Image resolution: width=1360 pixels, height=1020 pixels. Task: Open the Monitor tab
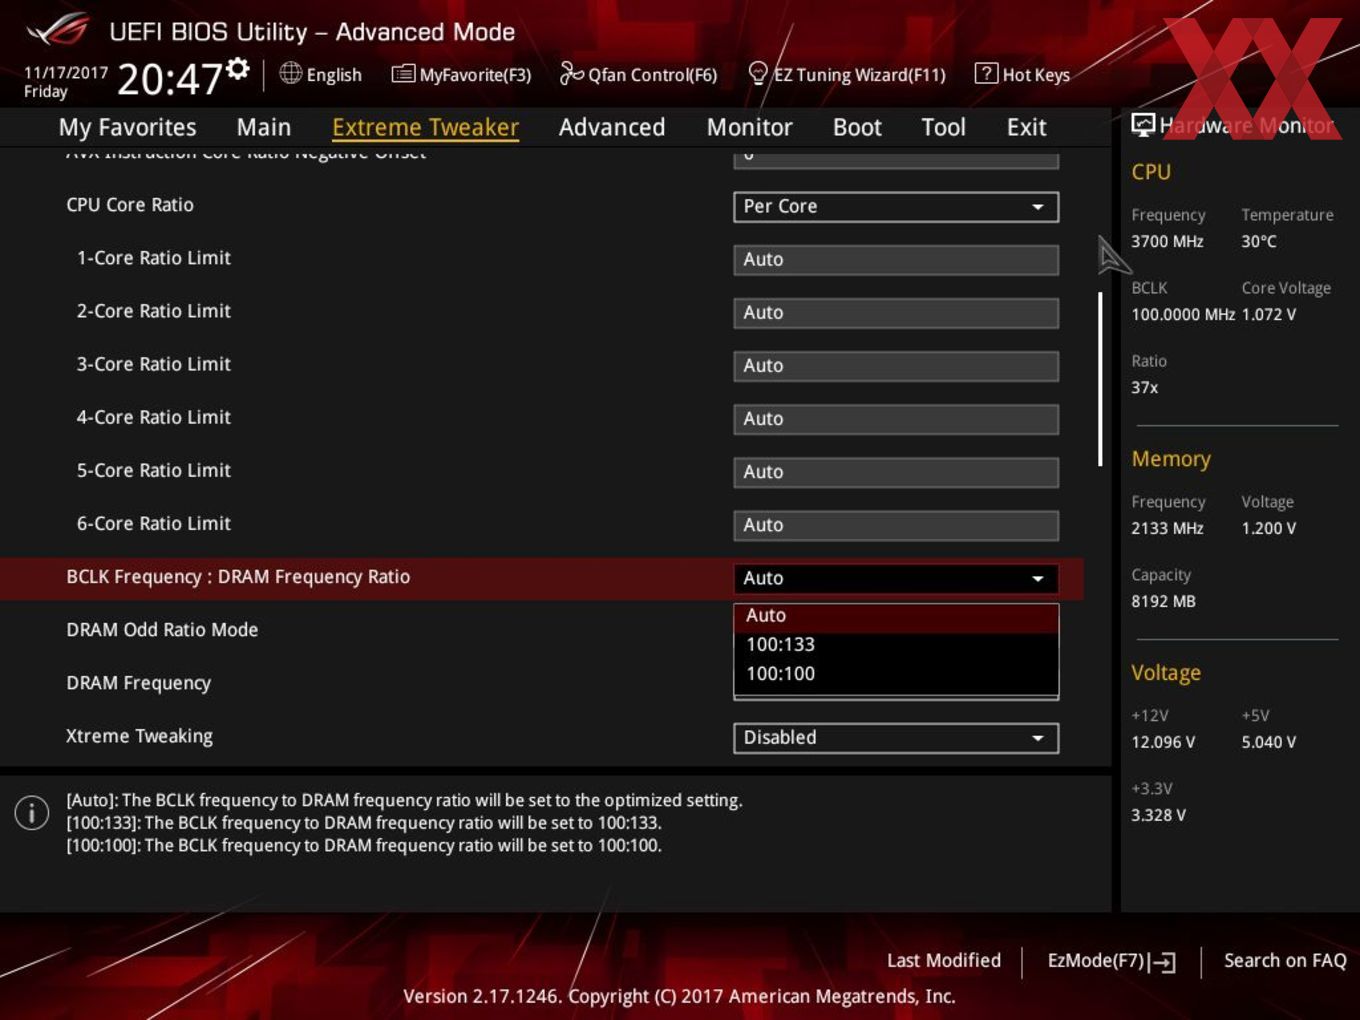tap(749, 127)
